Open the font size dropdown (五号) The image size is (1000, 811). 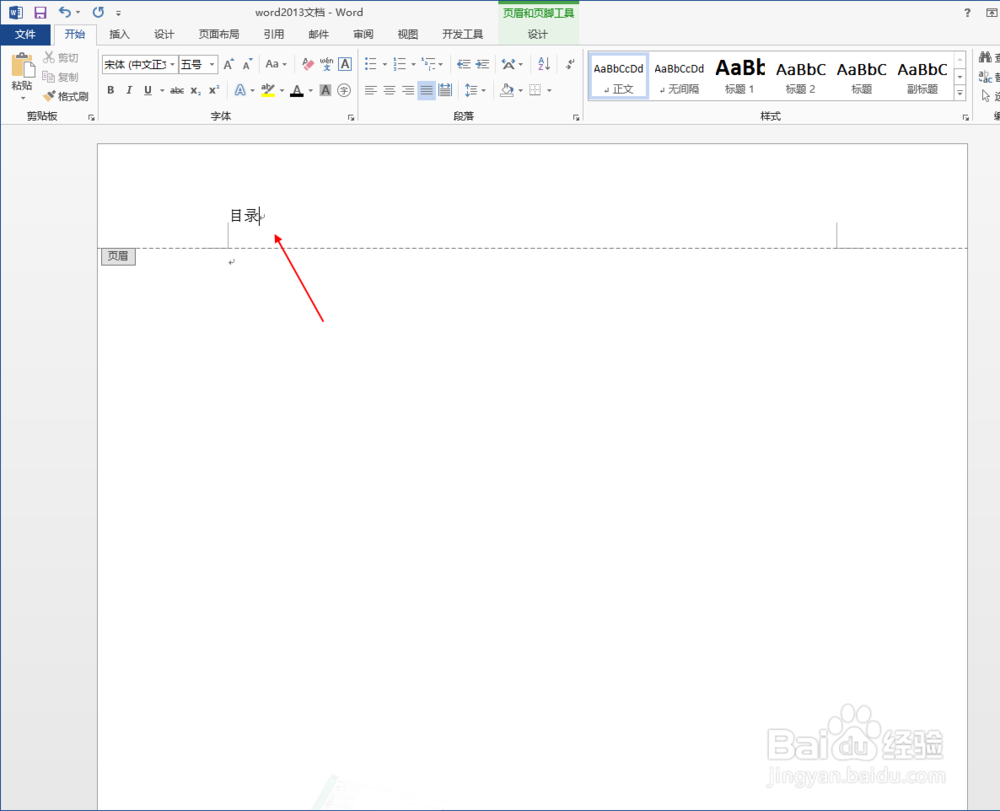(212, 64)
